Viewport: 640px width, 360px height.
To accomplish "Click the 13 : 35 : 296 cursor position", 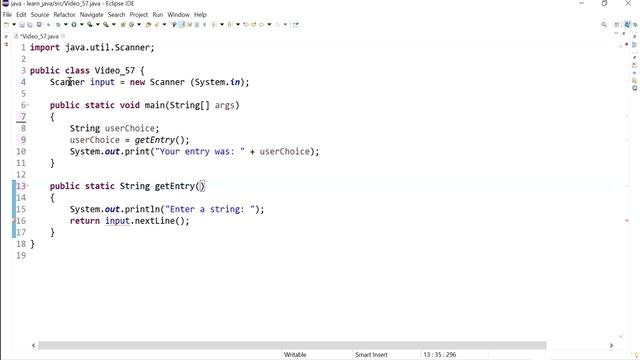I will click(x=440, y=355).
